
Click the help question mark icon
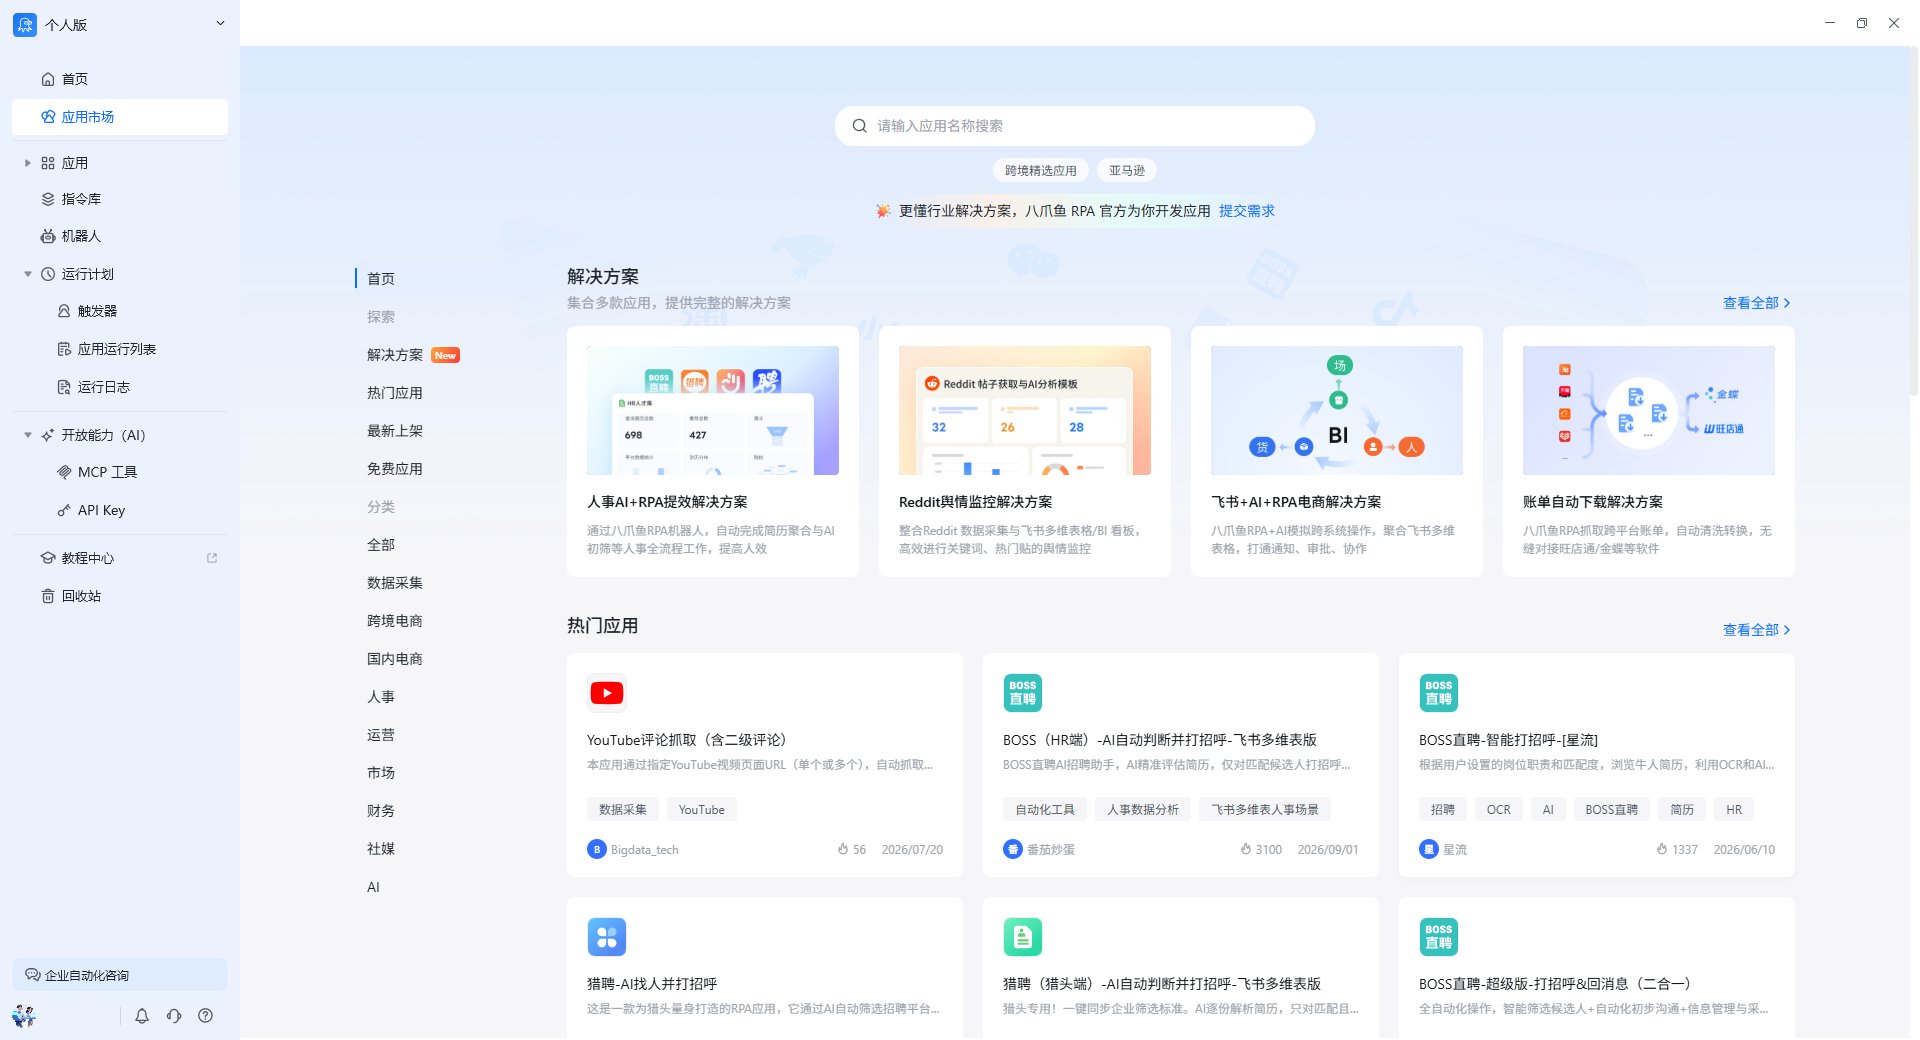[205, 1016]
